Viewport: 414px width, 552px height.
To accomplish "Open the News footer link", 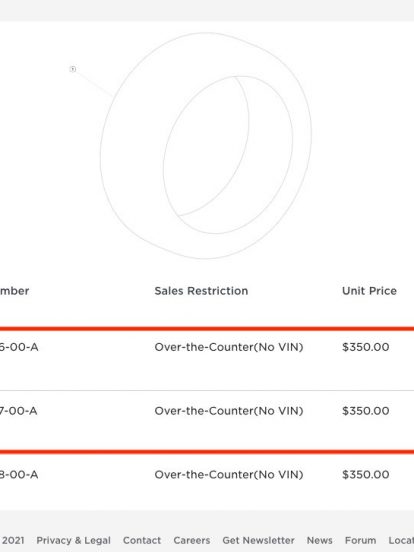I will point(320,540).
